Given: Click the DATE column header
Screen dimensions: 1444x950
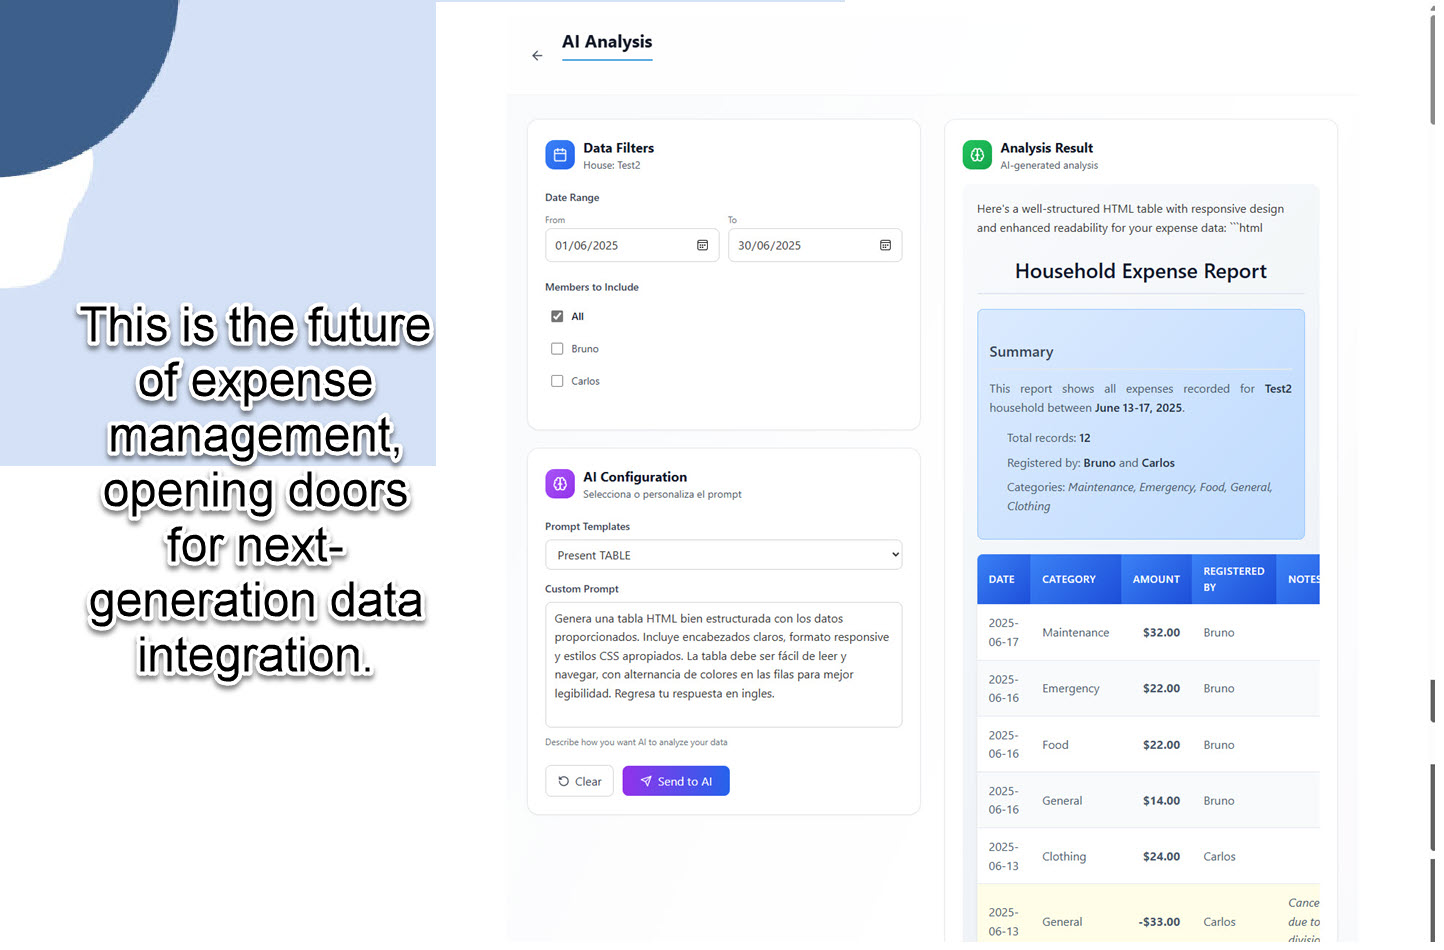Looking at the screenshot, I should [x=1002, y=579].
